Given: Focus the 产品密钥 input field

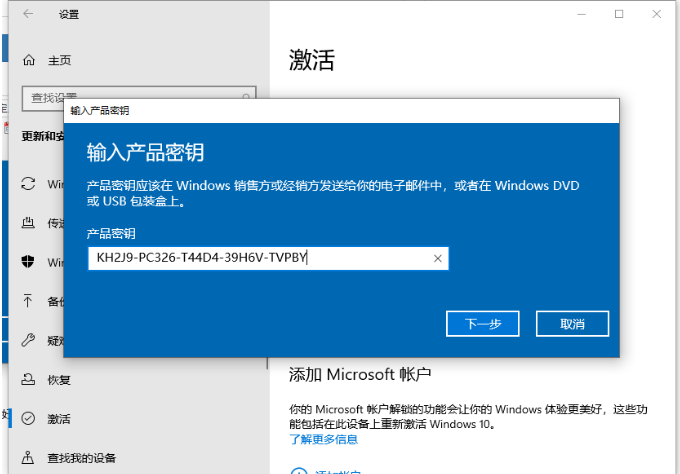Looking at the screenshot, I should (x=258, y=258).
